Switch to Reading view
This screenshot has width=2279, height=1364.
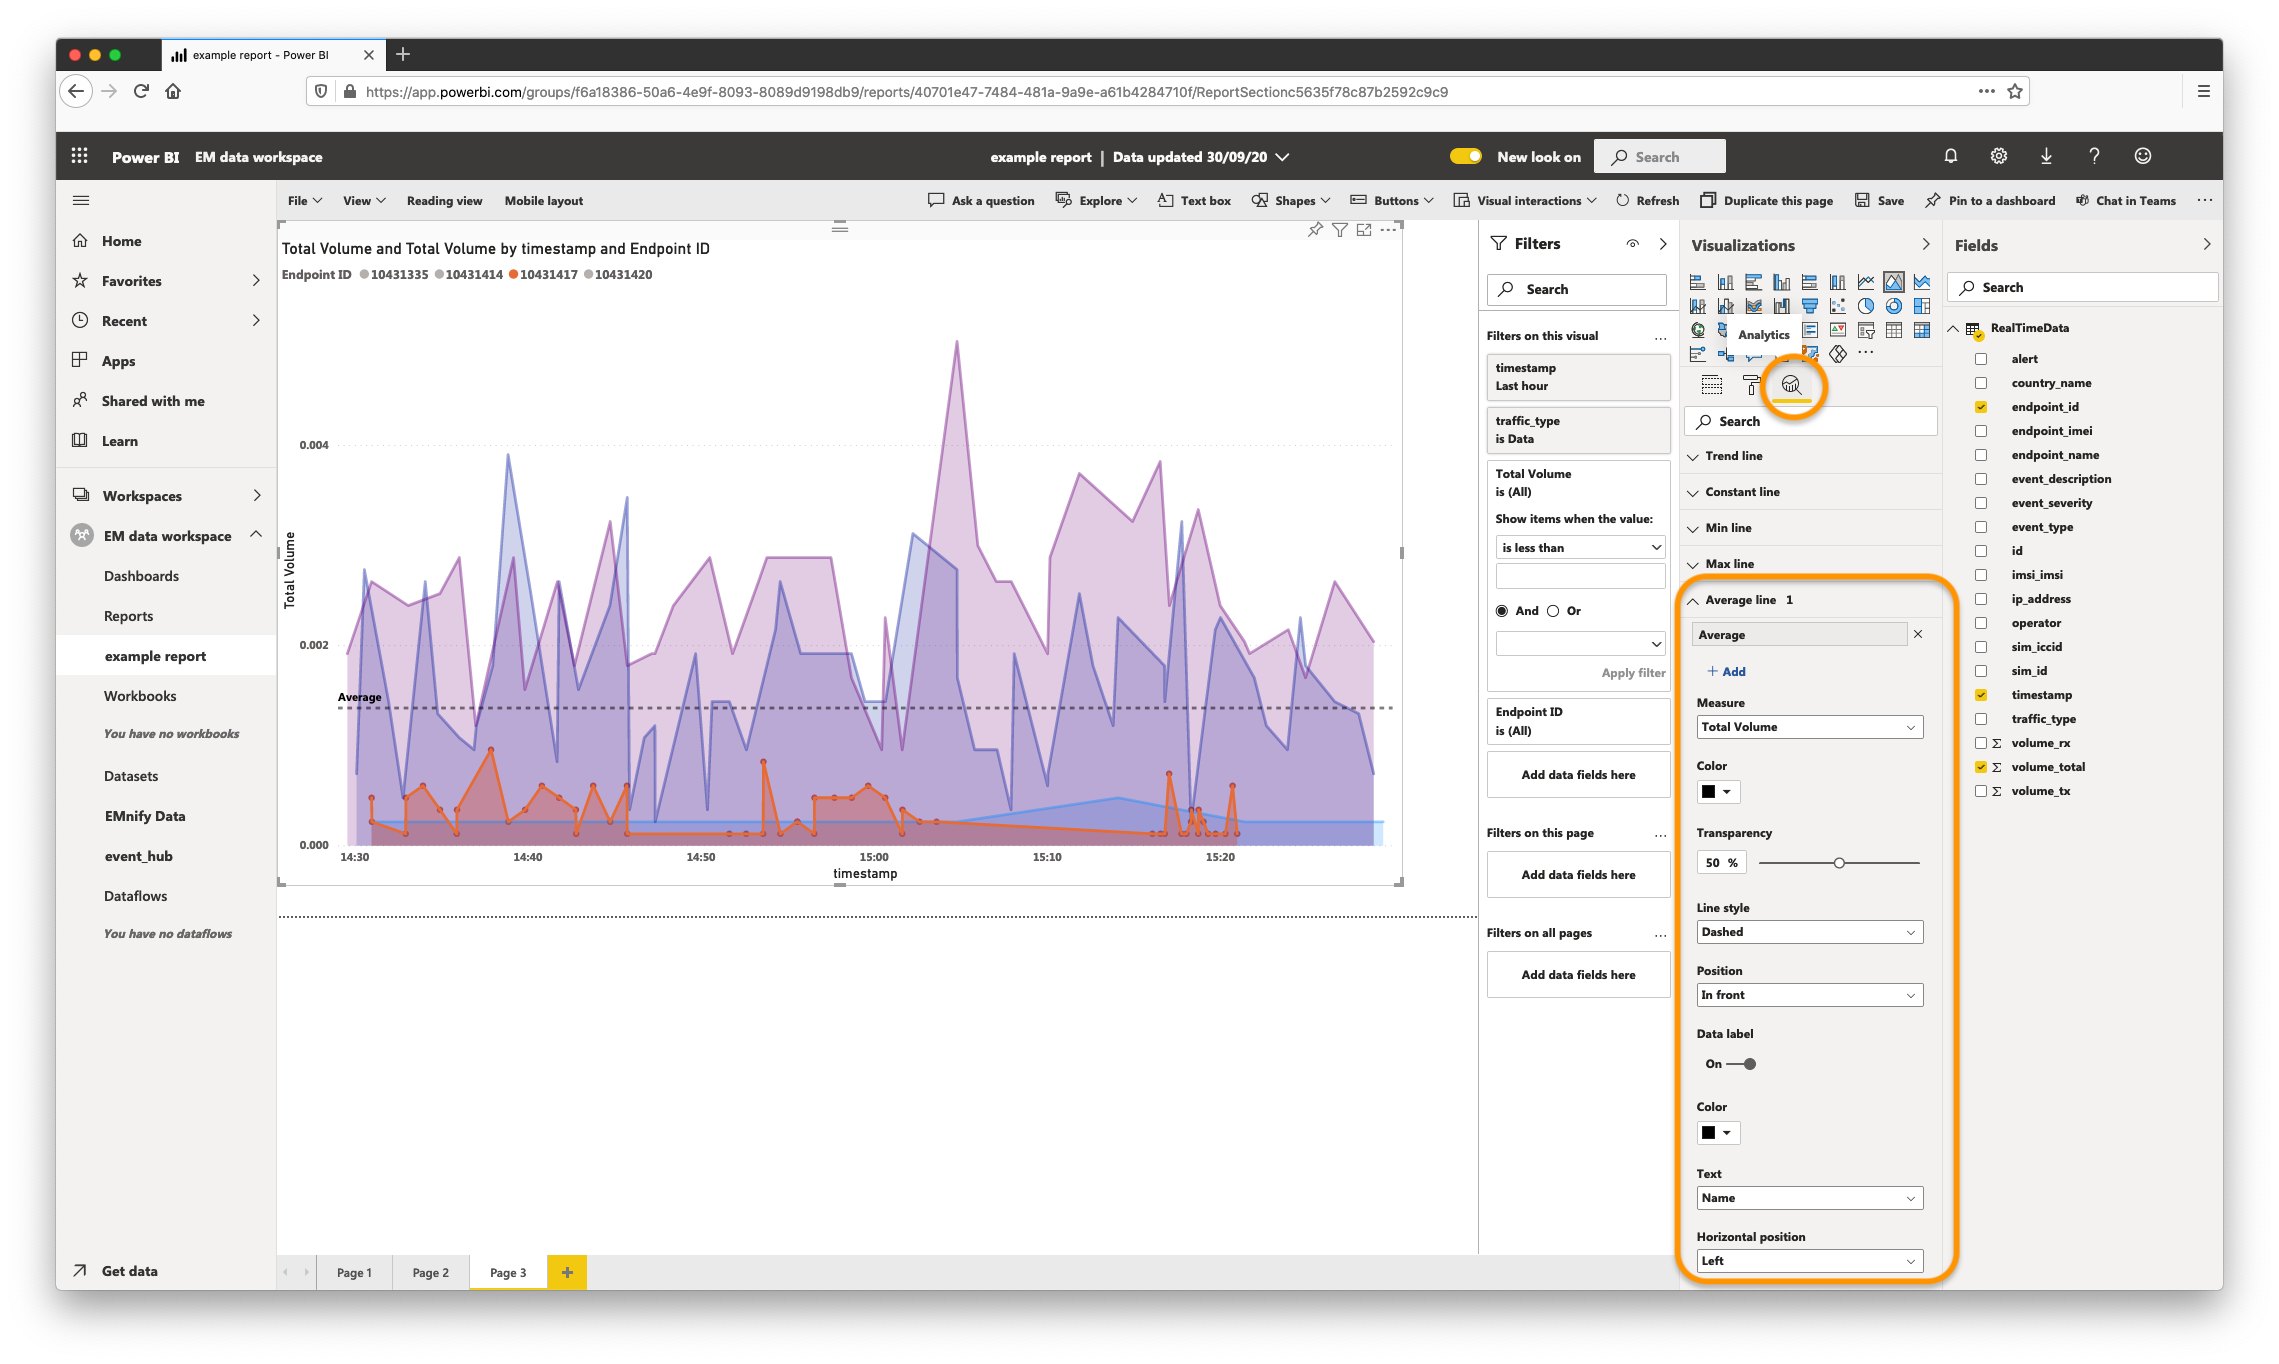point(444,201)
